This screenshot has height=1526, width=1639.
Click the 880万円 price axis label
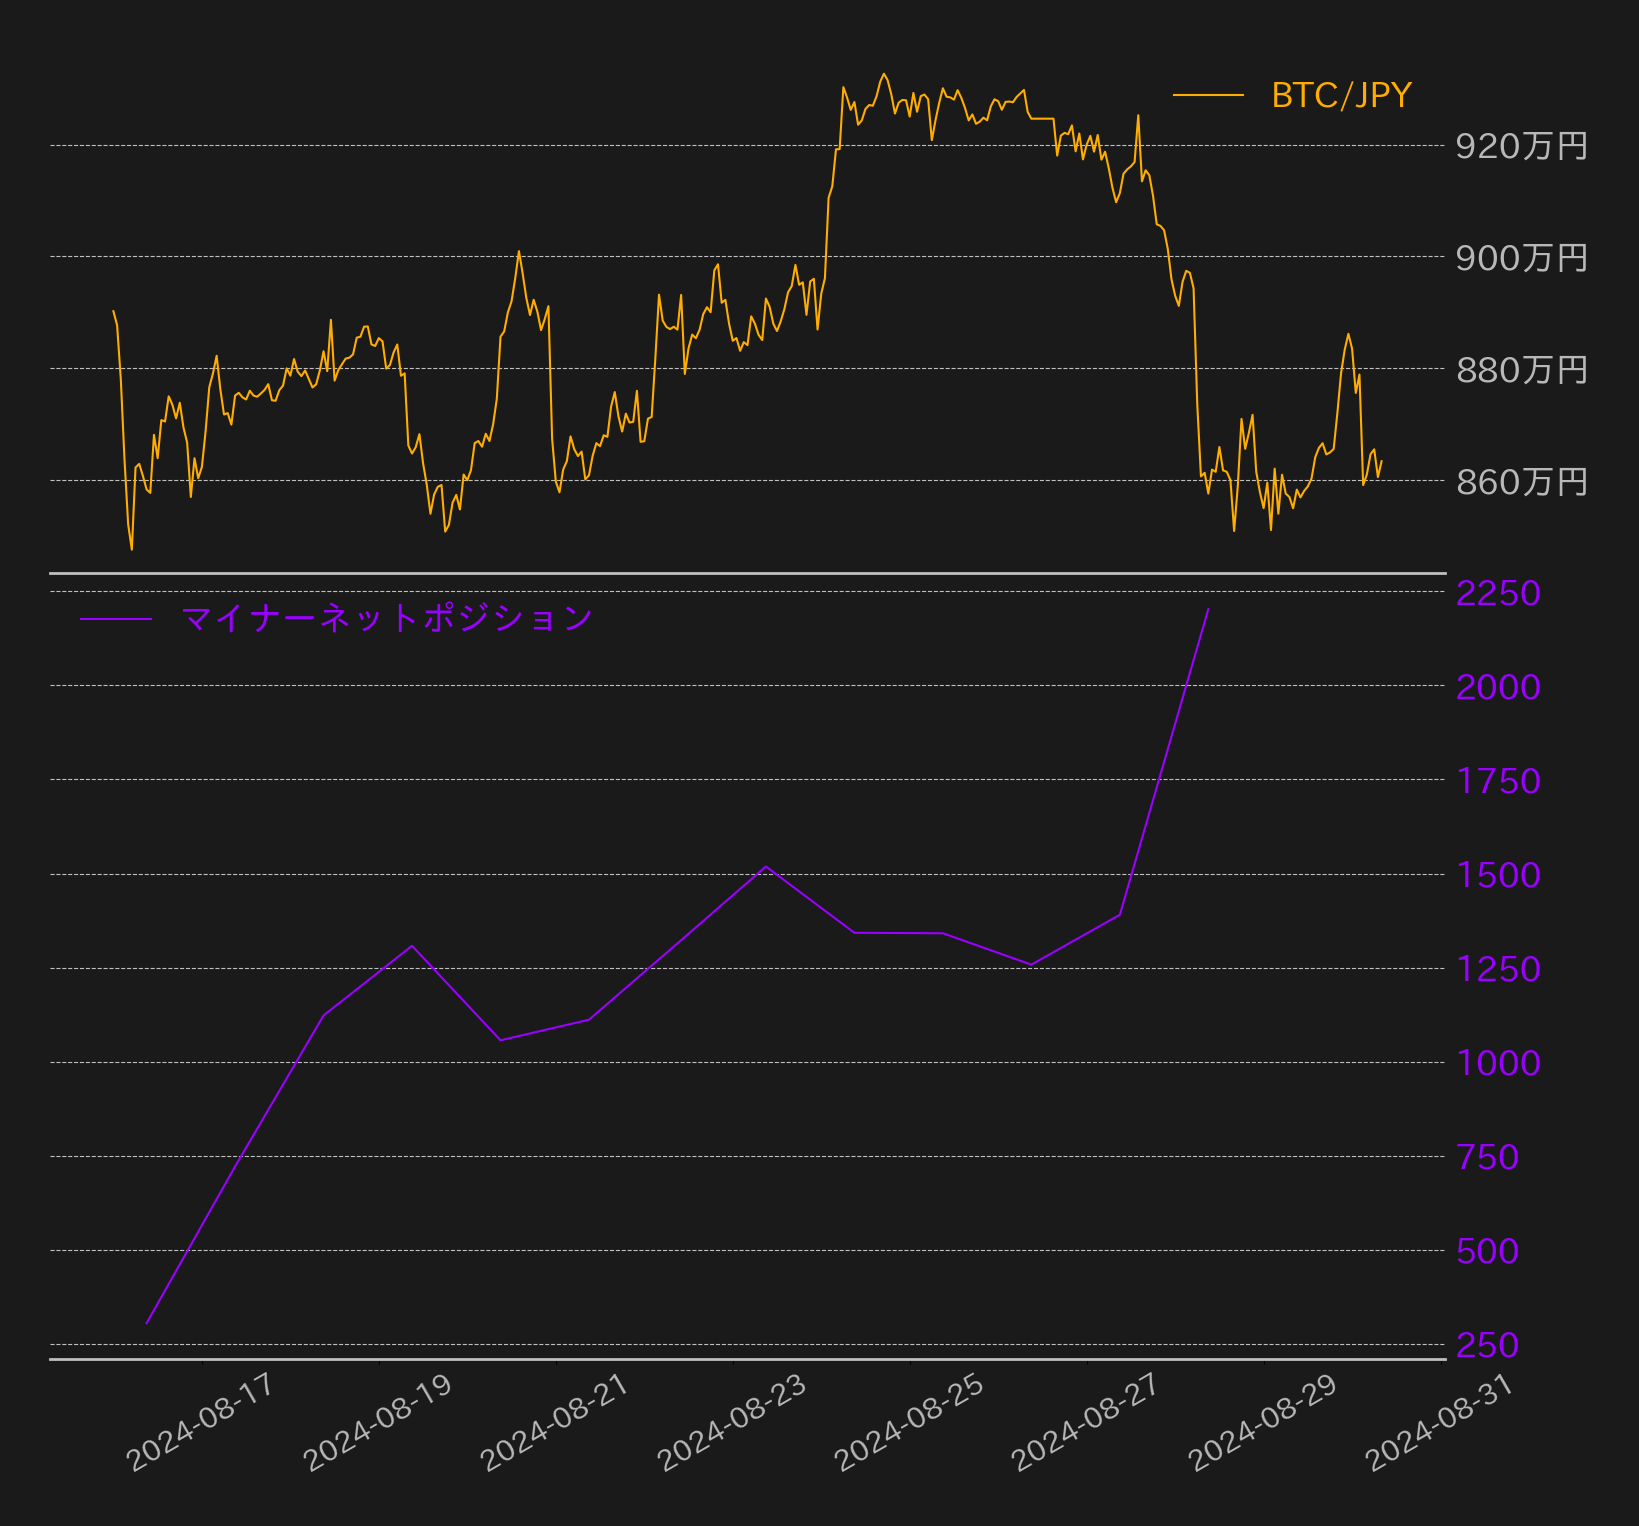click(1521, 370)
